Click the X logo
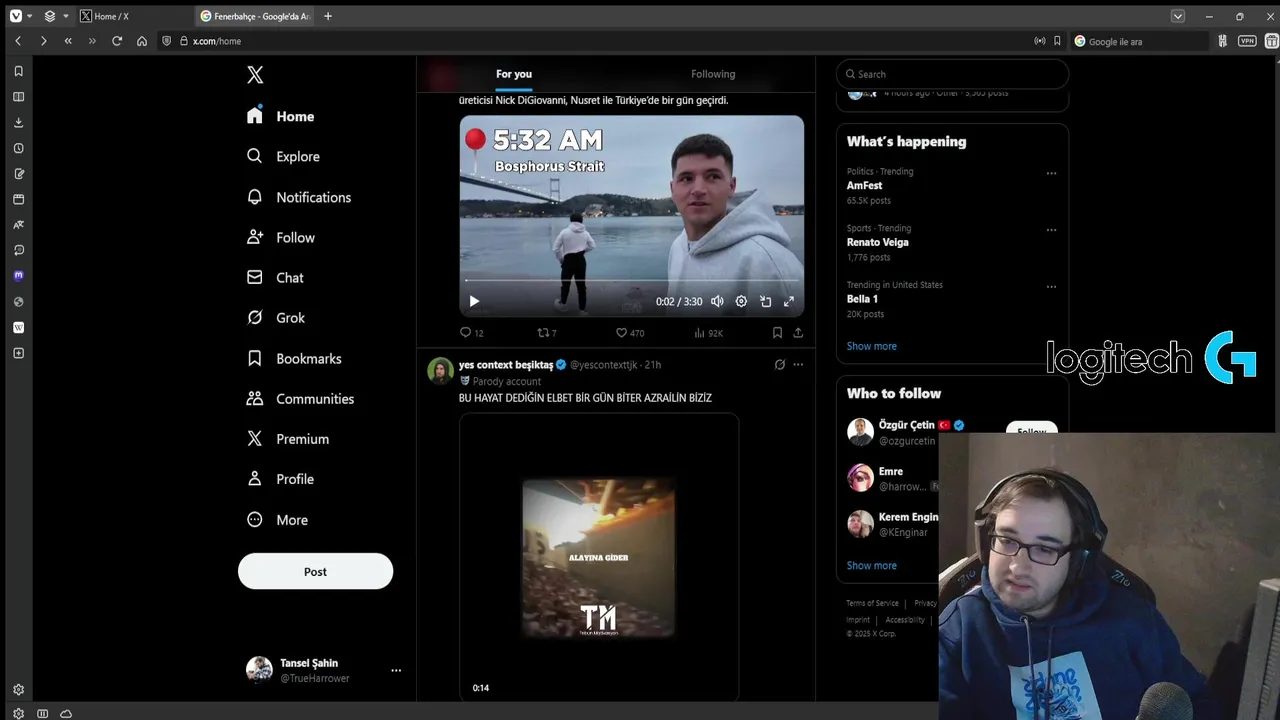Image resolution: width=1280 pixels, height=720 pixels. tap(255, 75)
